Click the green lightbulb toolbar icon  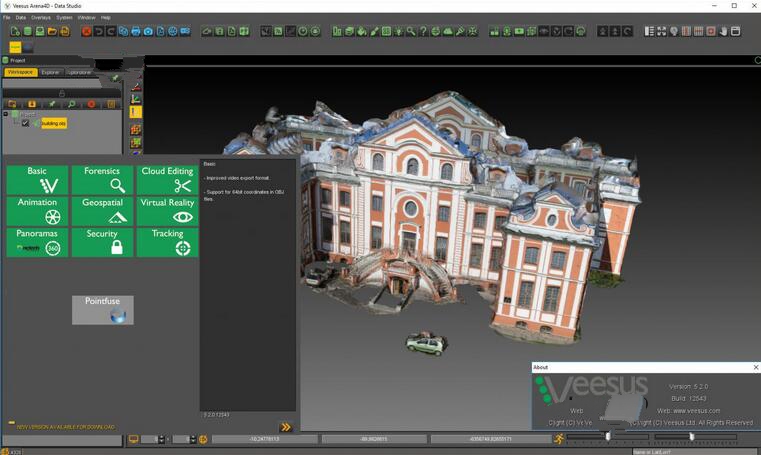point(398,32)
